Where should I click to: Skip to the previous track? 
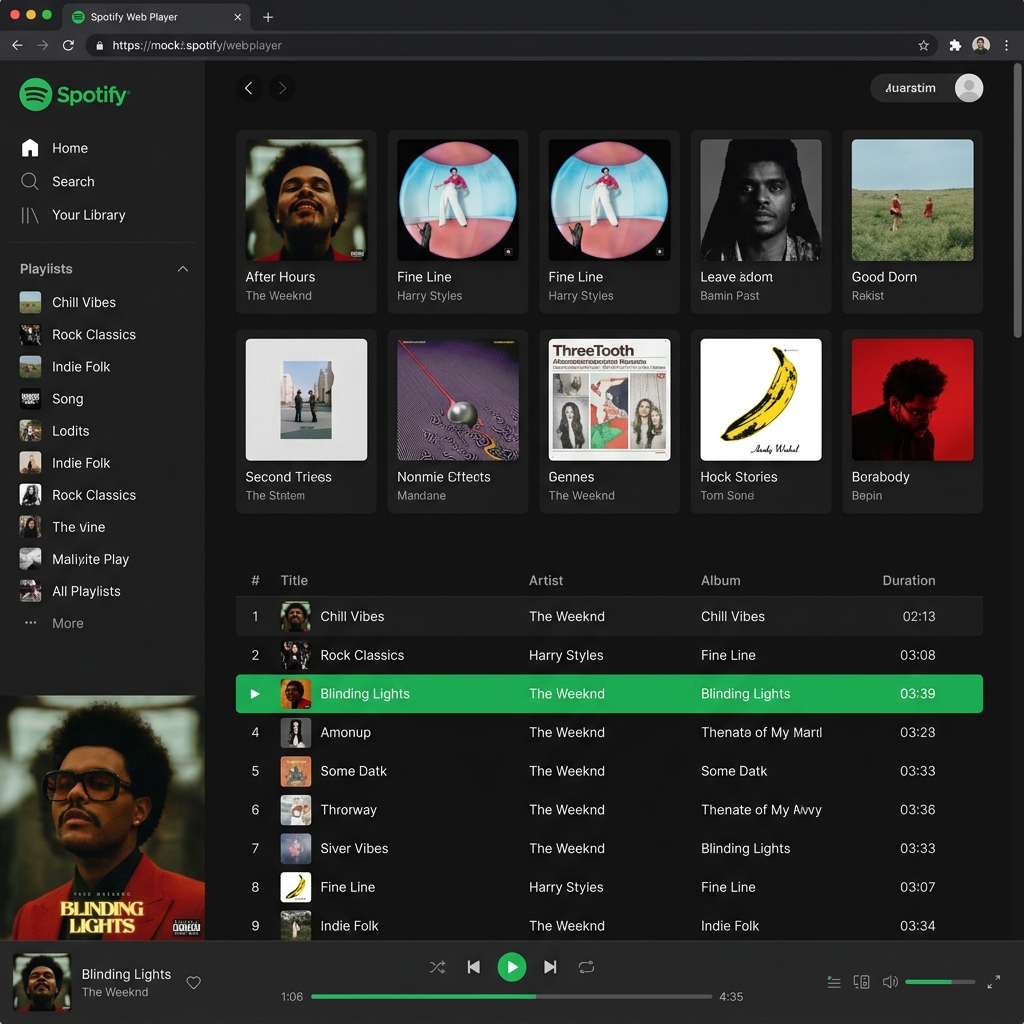(474, 967)
